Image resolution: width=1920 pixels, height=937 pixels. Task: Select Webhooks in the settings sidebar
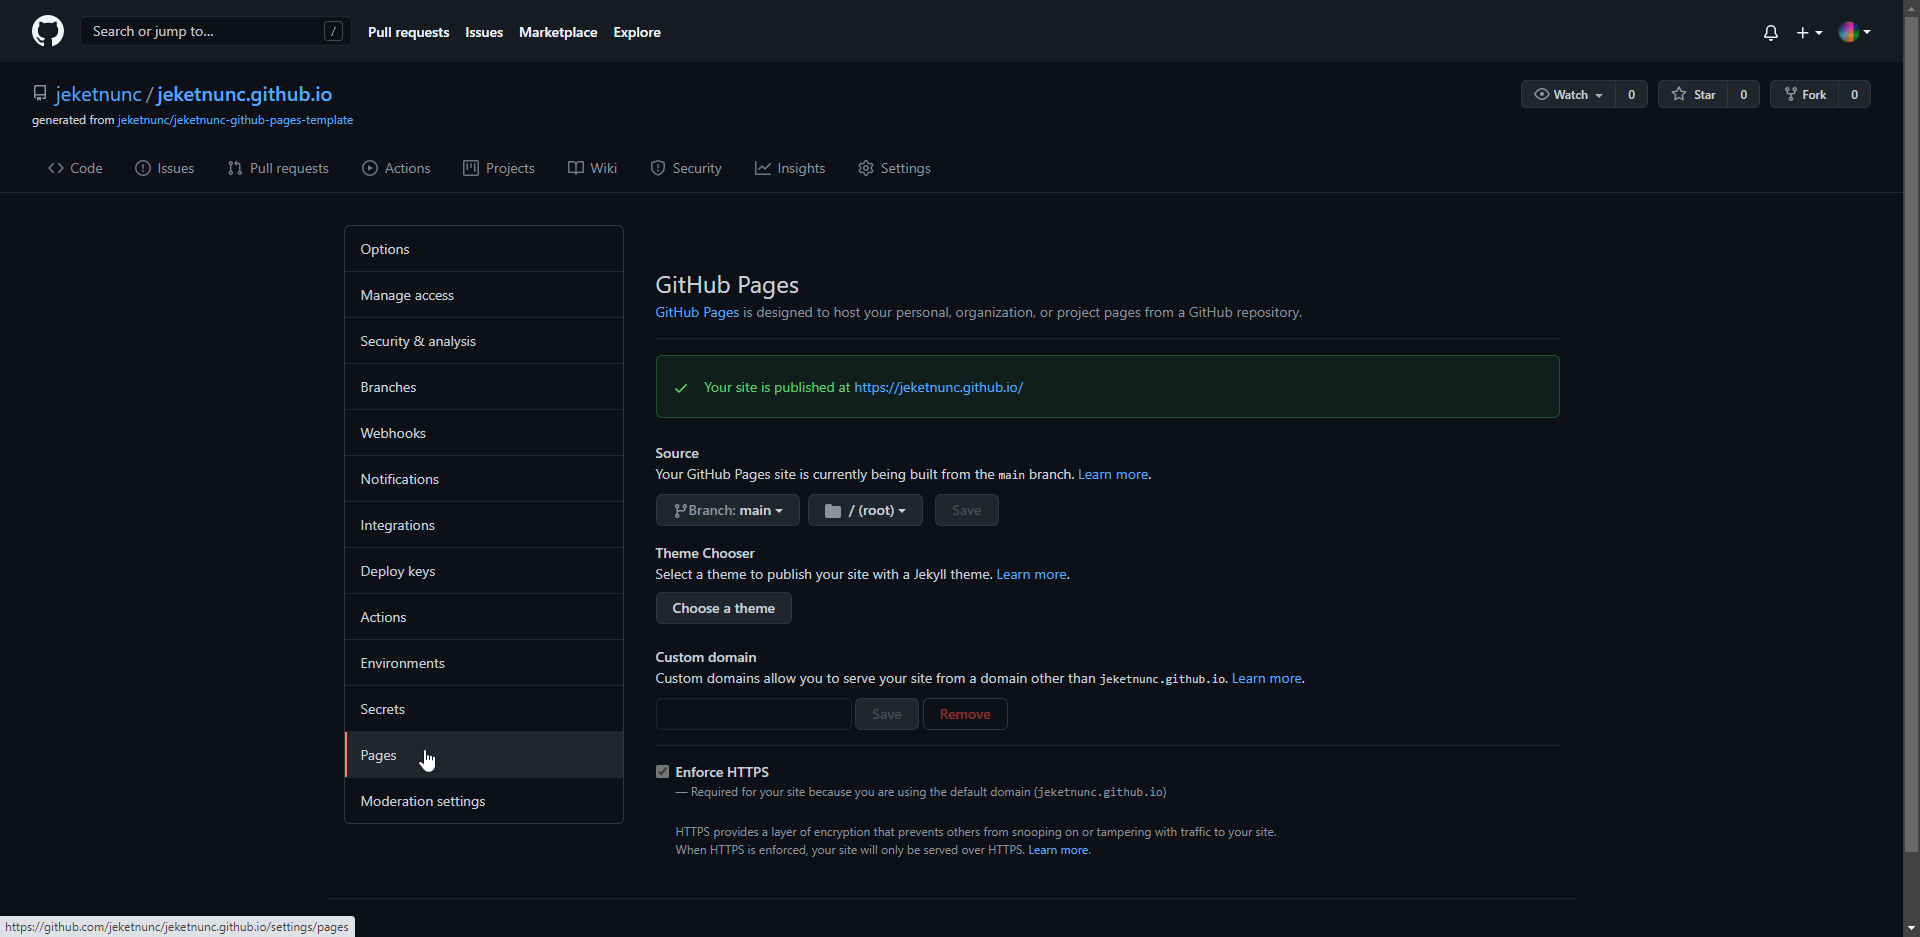coord(484,433)
